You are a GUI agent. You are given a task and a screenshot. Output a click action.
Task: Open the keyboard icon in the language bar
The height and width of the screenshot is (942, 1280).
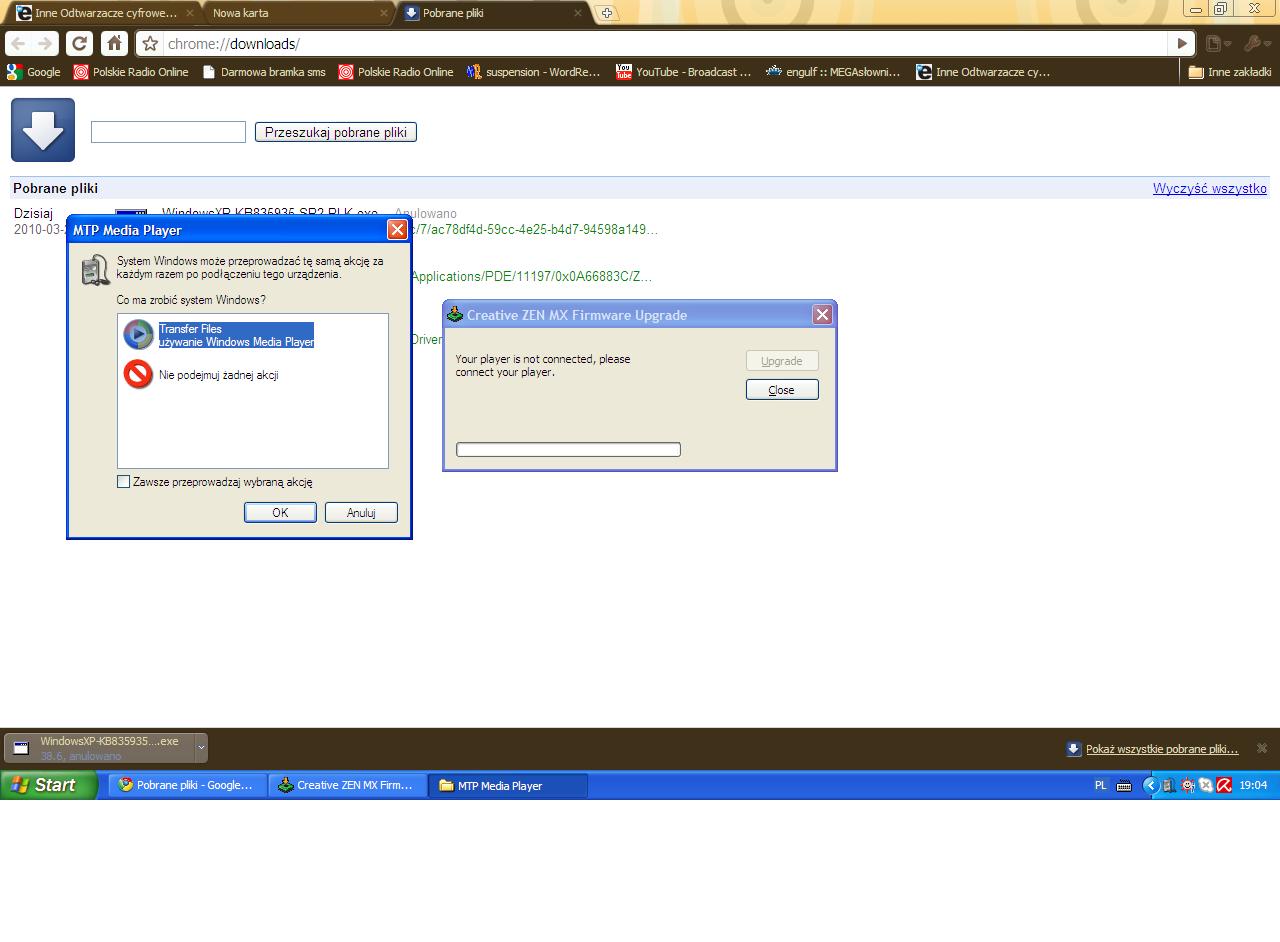pos(1124,786)
